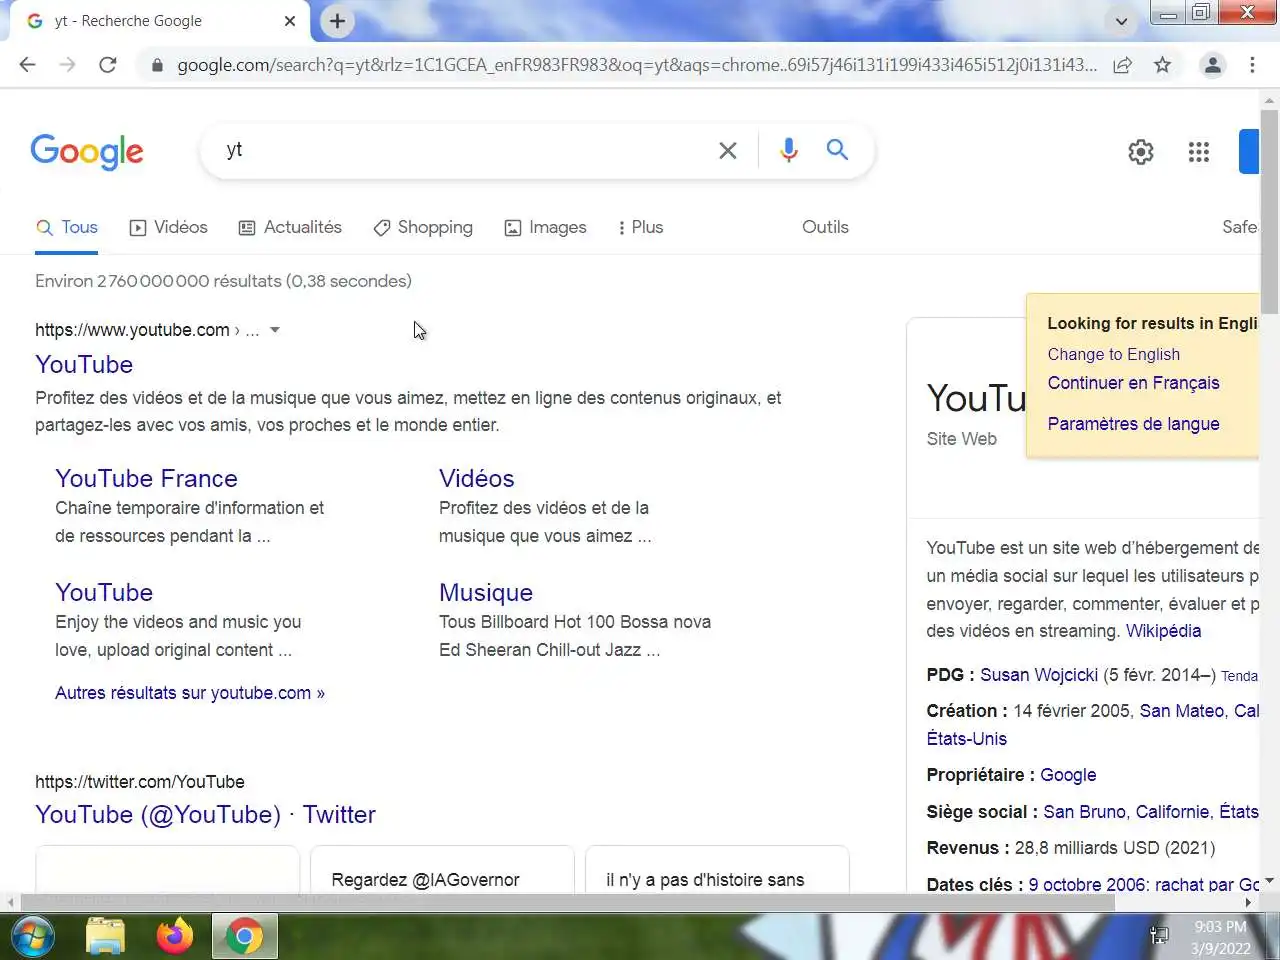Open 'YouTube (@YouTube) · Twitter' result

pyautogui.click(x=205, y=815)
